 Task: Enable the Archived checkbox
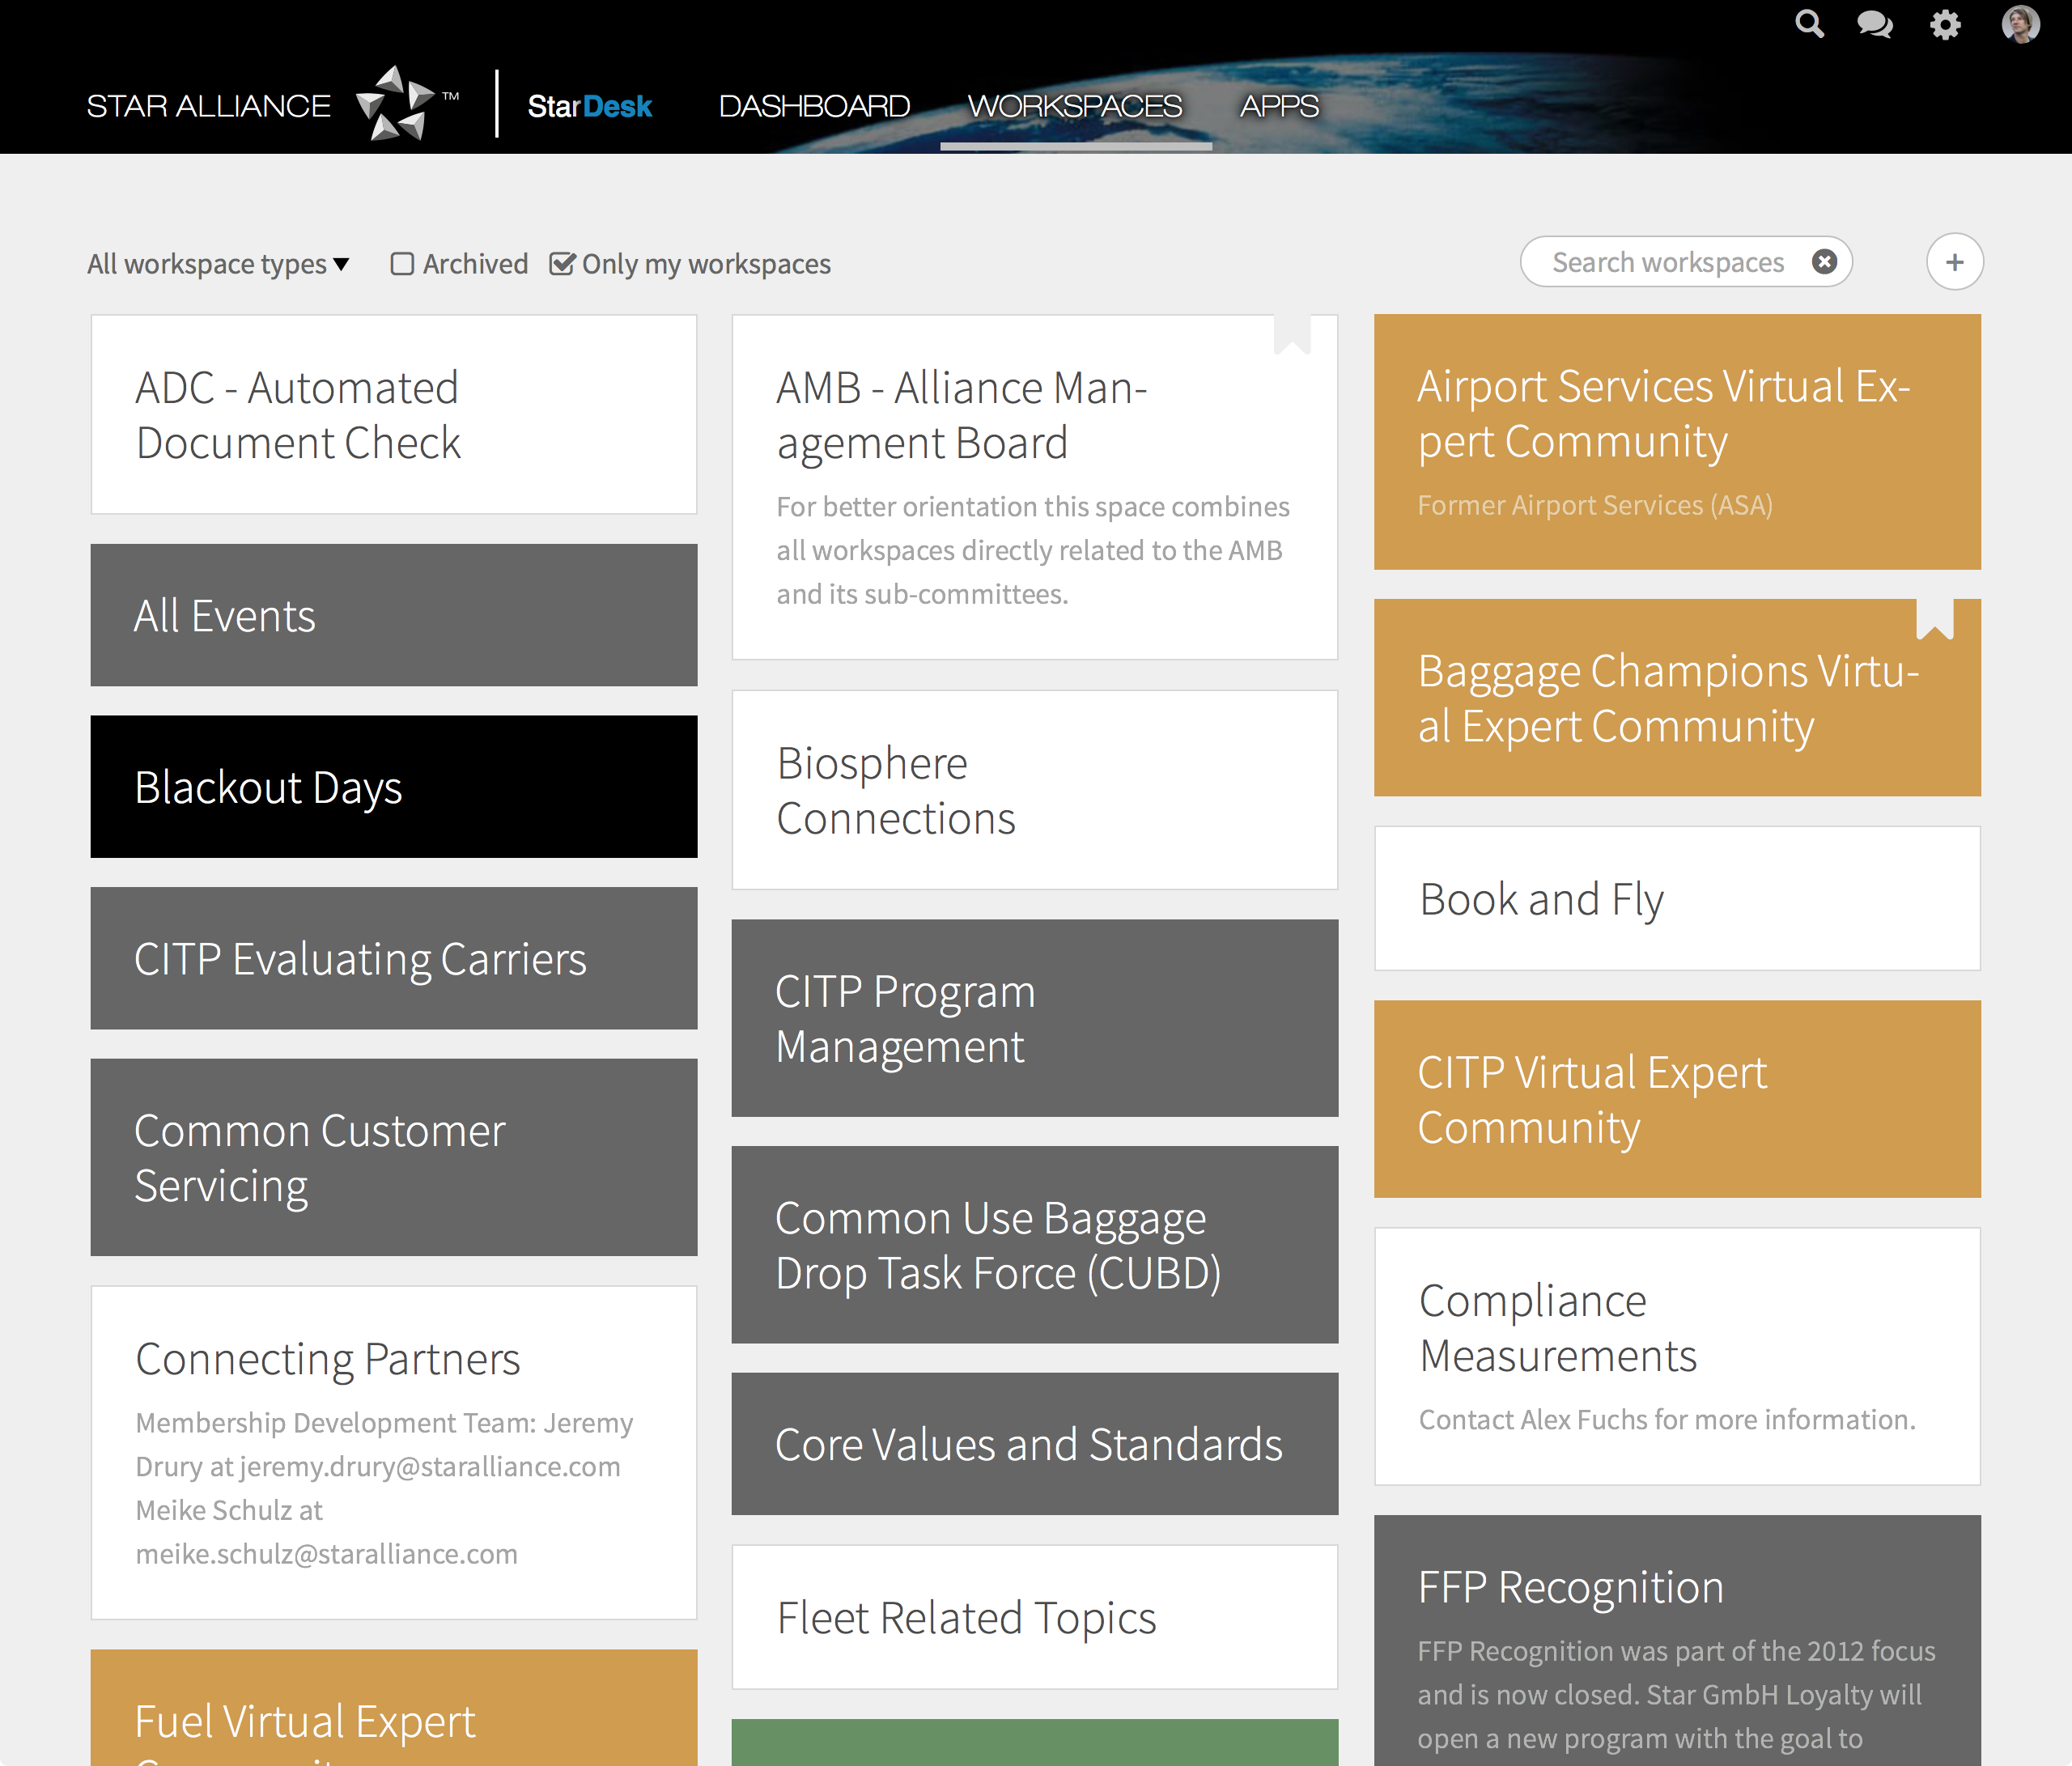[402, 264]
